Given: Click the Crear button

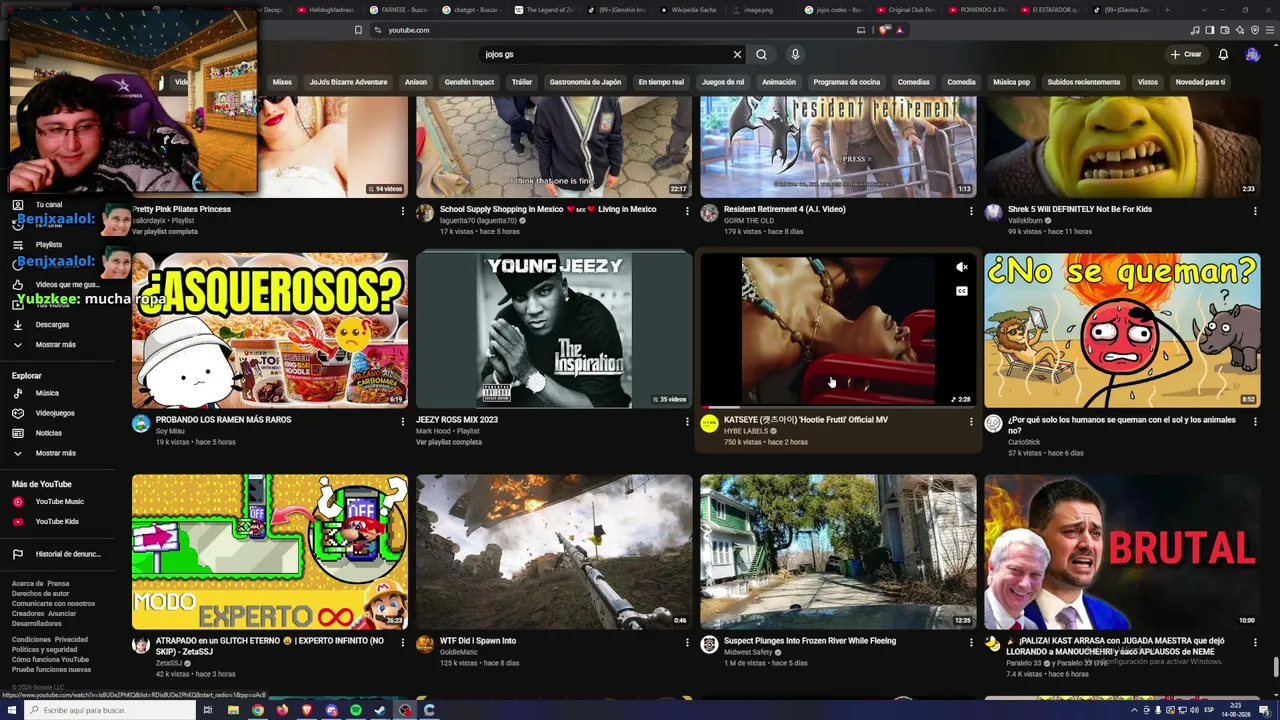Looking at the screenshot, I should (x=1186, y=54).
